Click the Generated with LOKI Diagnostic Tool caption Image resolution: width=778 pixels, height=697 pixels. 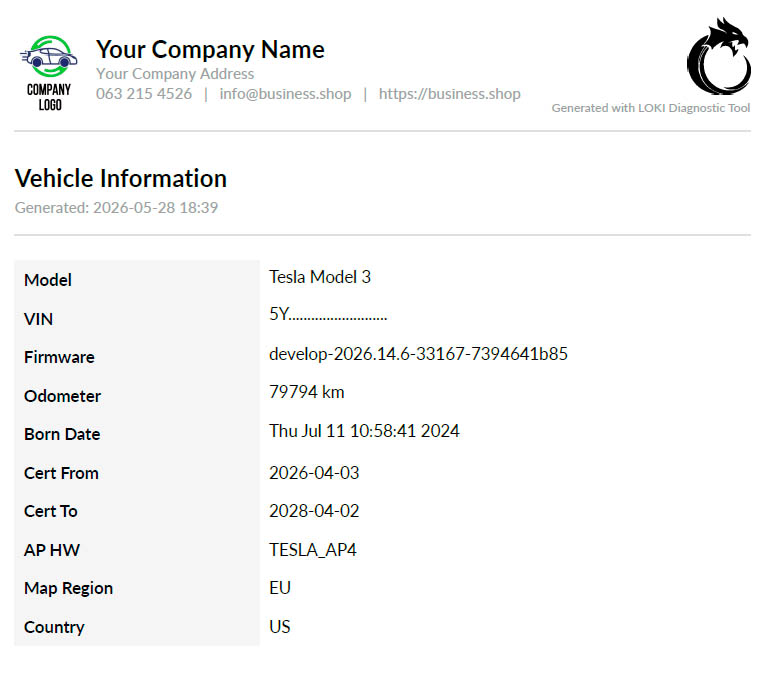pyautogui.click(x=650, y=108)
